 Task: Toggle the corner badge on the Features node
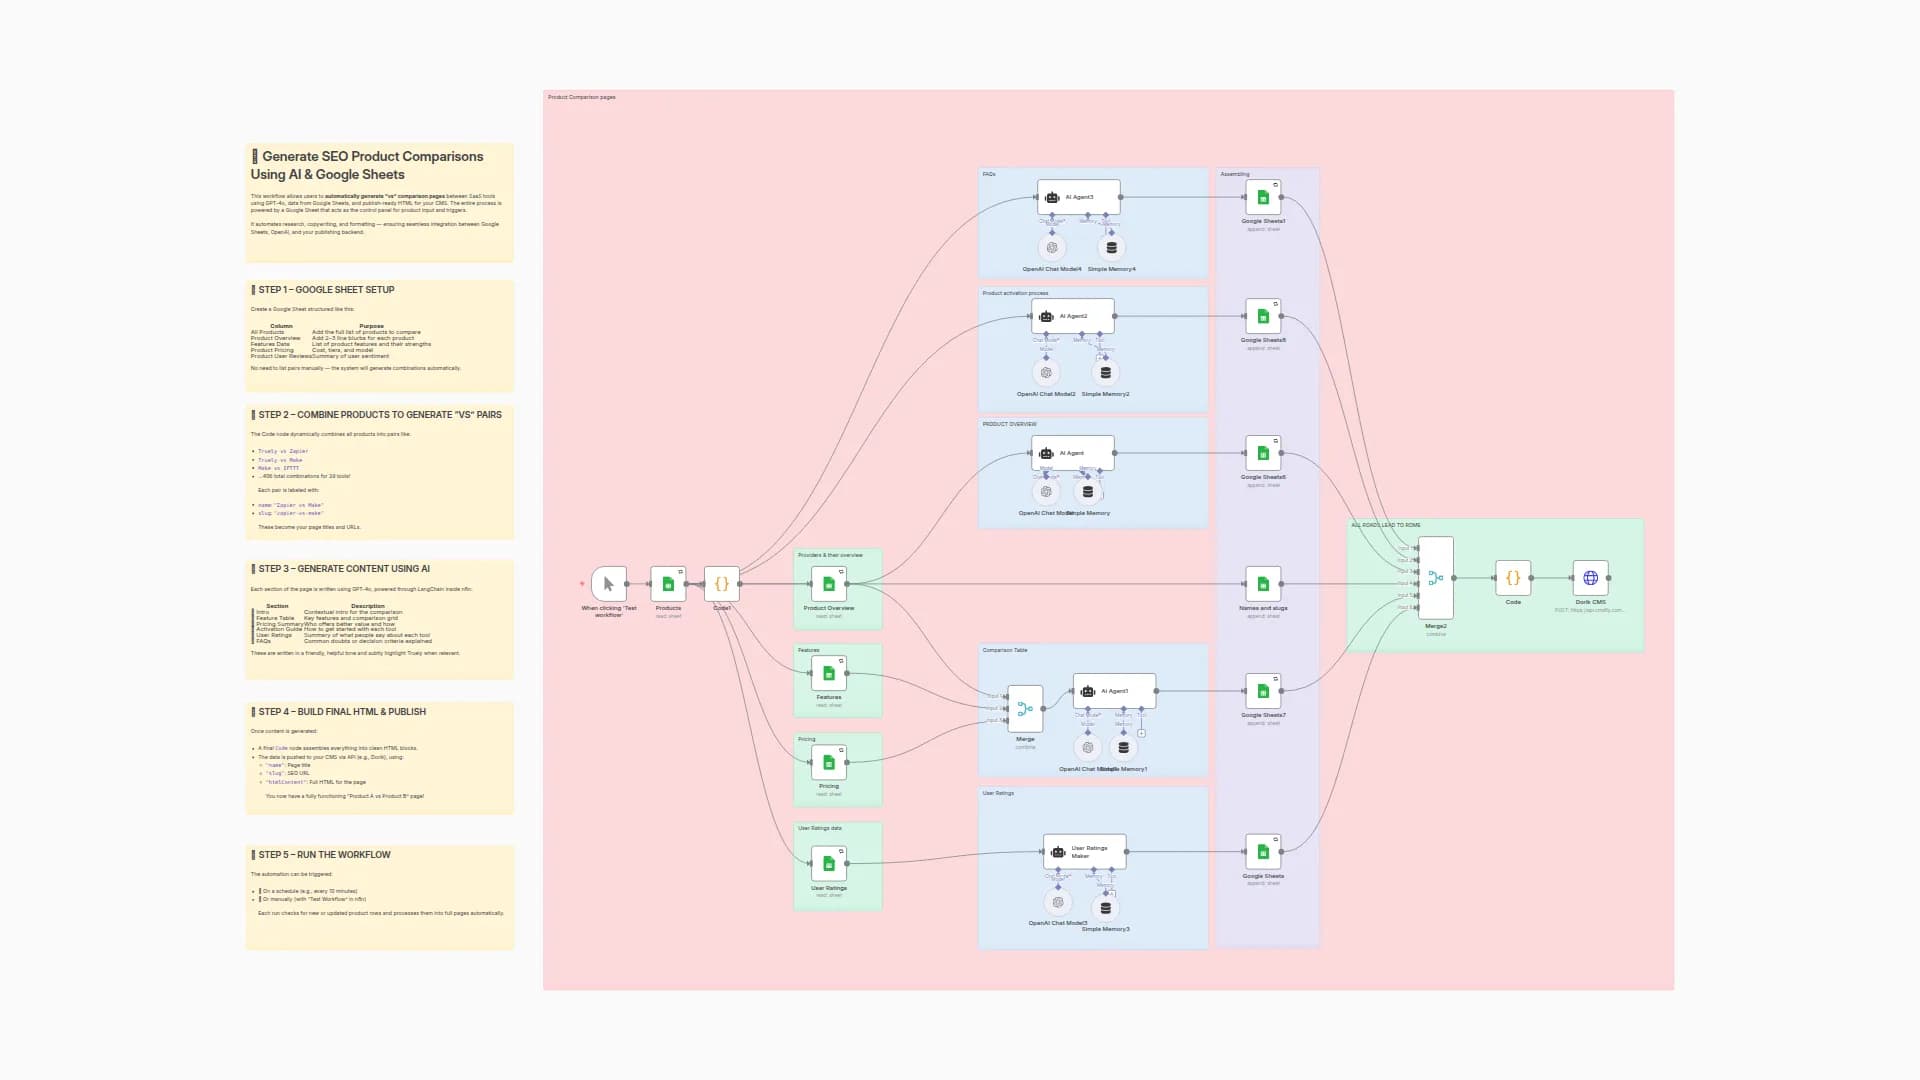[843, 661]
